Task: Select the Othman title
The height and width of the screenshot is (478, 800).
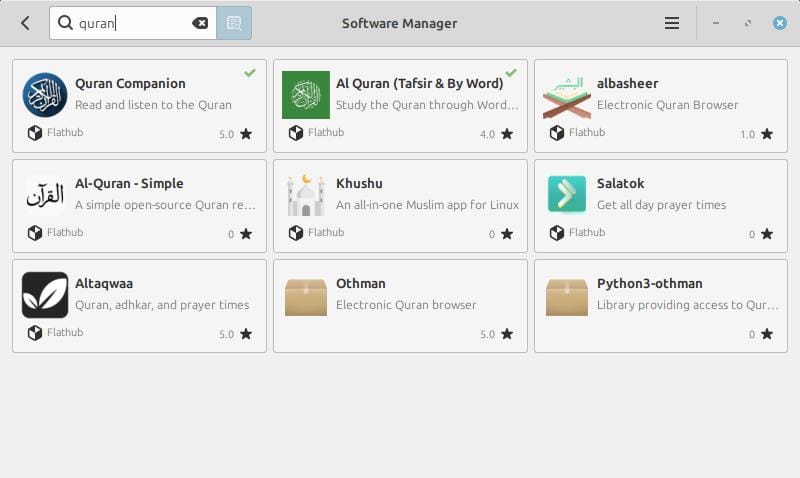Action: tap(361, 283)
